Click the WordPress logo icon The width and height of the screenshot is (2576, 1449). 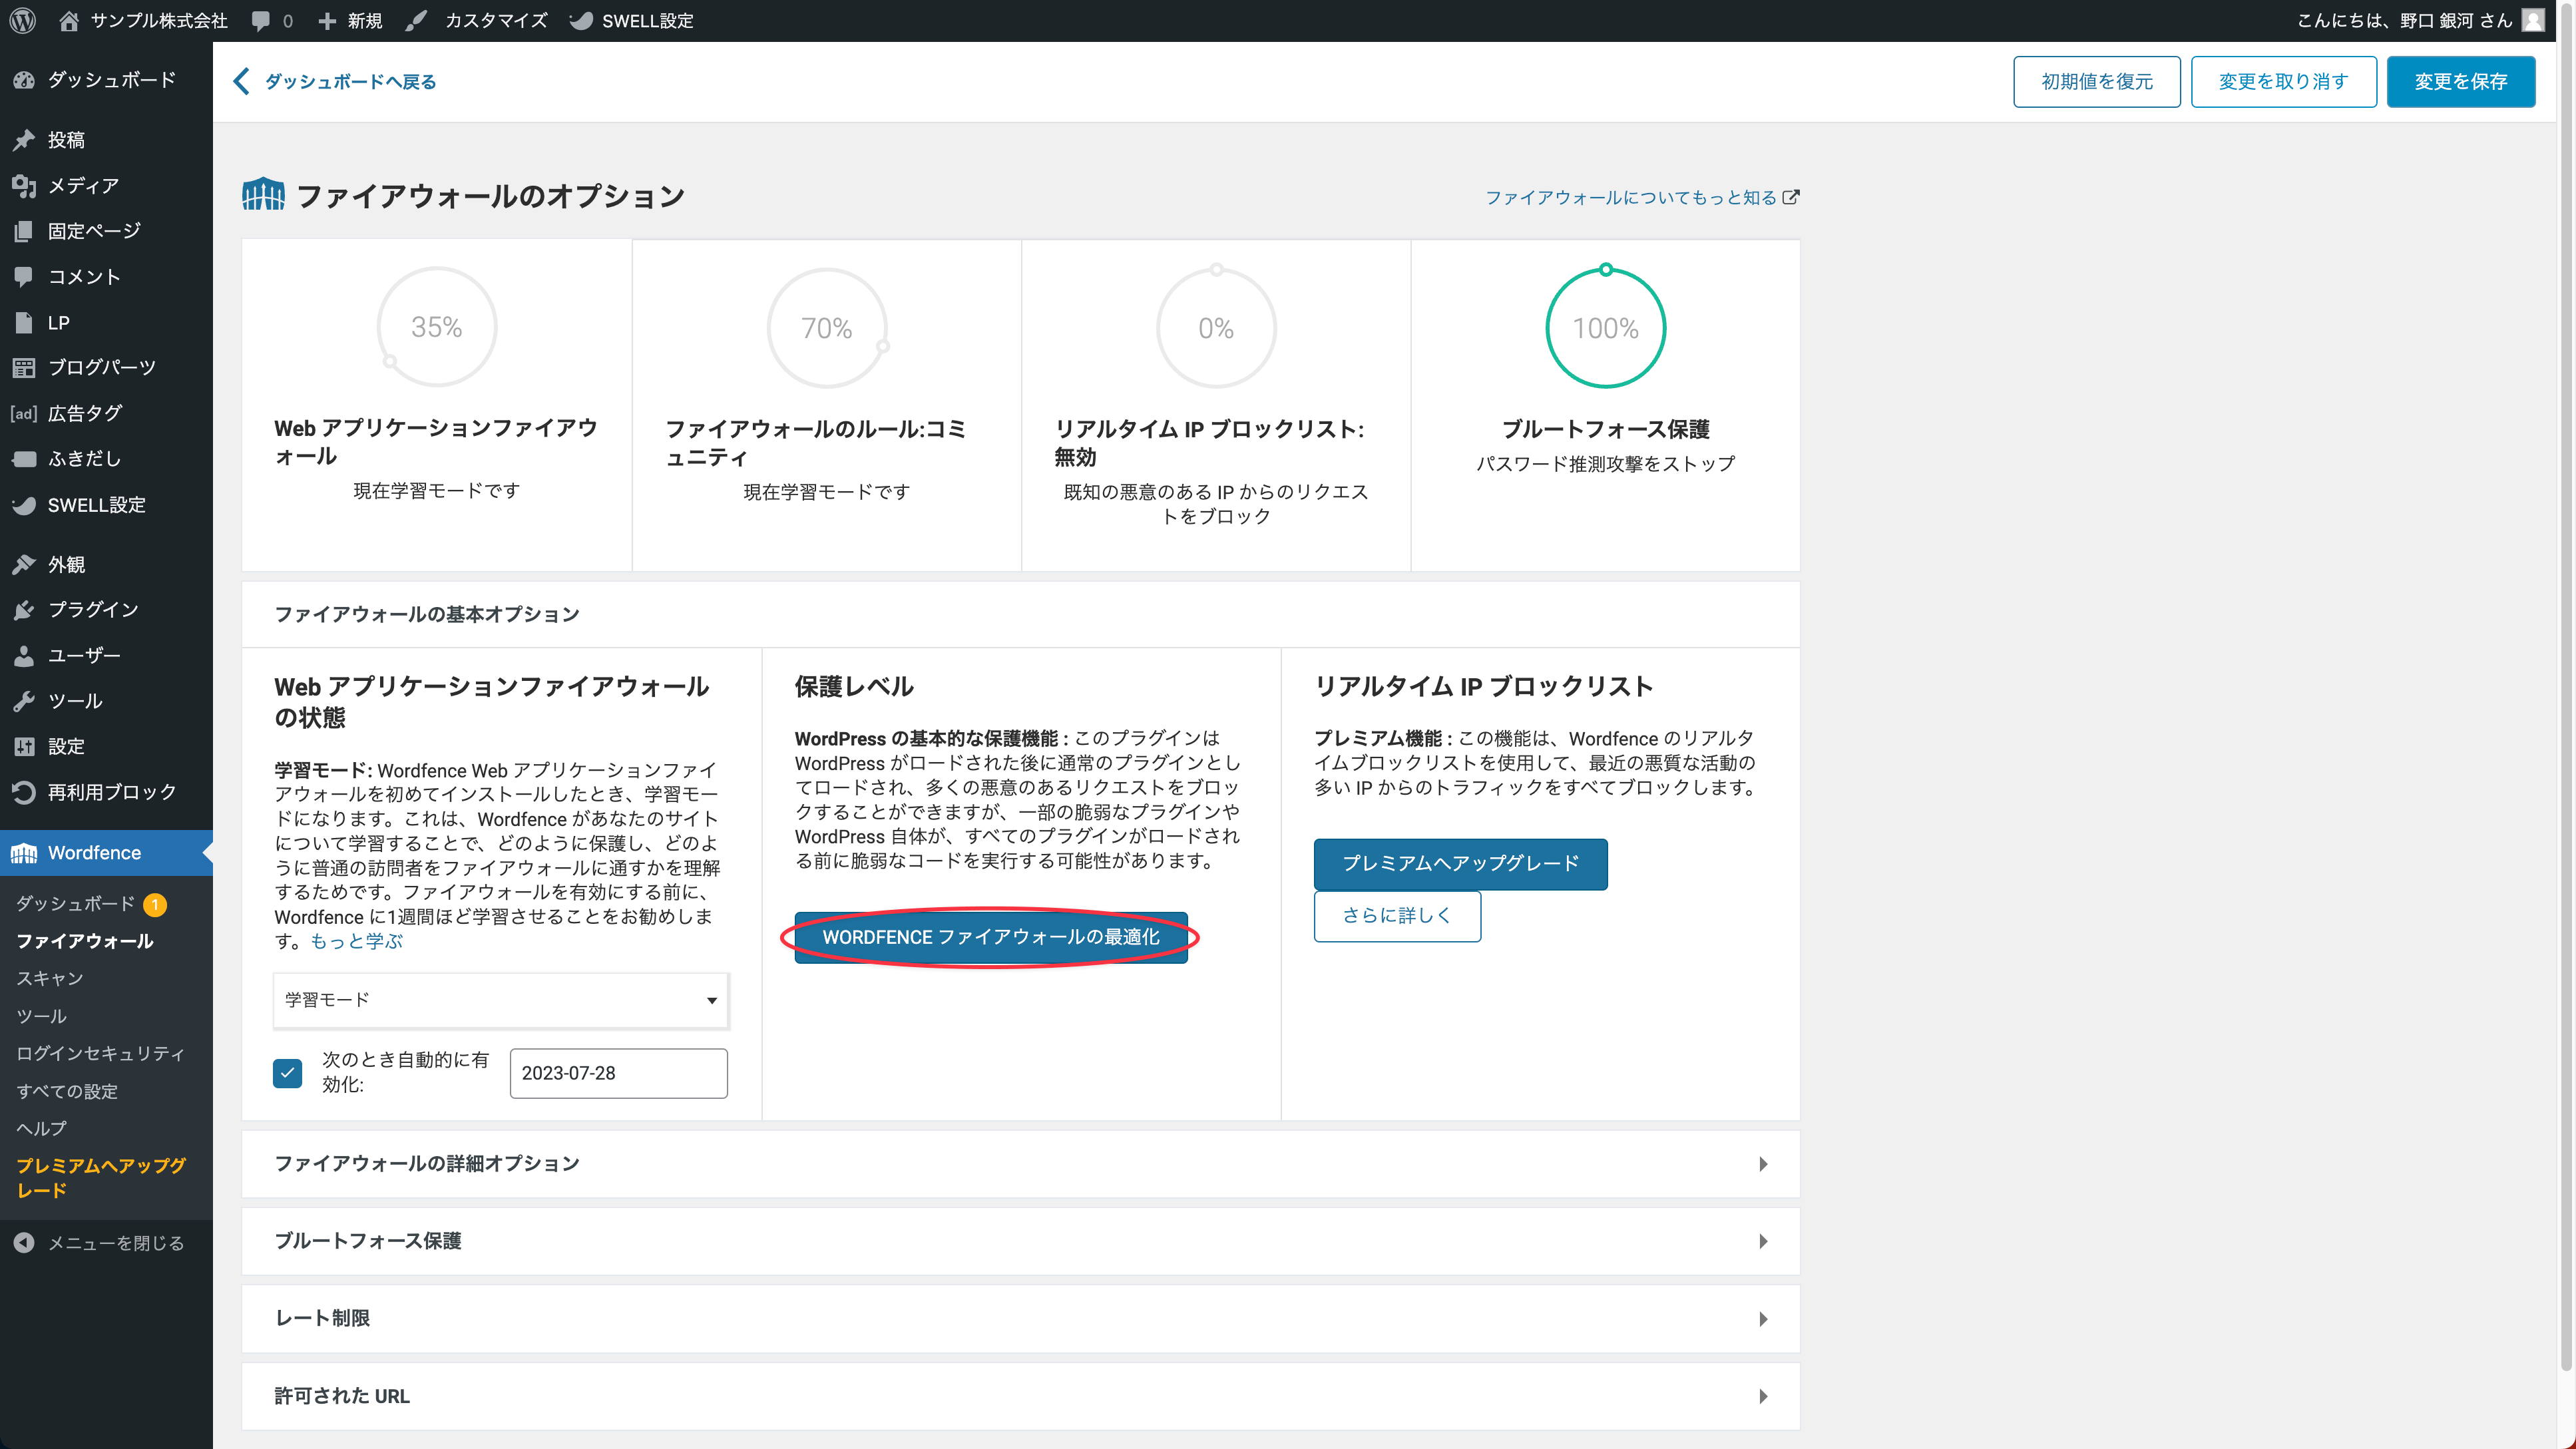click(23, 20)
